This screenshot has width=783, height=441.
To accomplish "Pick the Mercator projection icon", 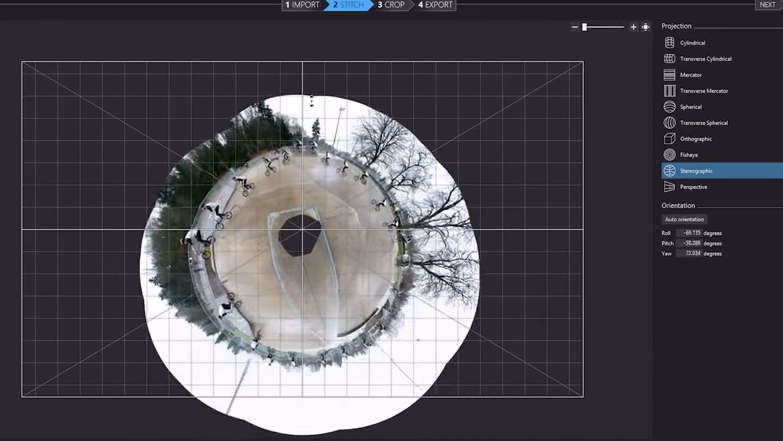I will coord(669,75).
